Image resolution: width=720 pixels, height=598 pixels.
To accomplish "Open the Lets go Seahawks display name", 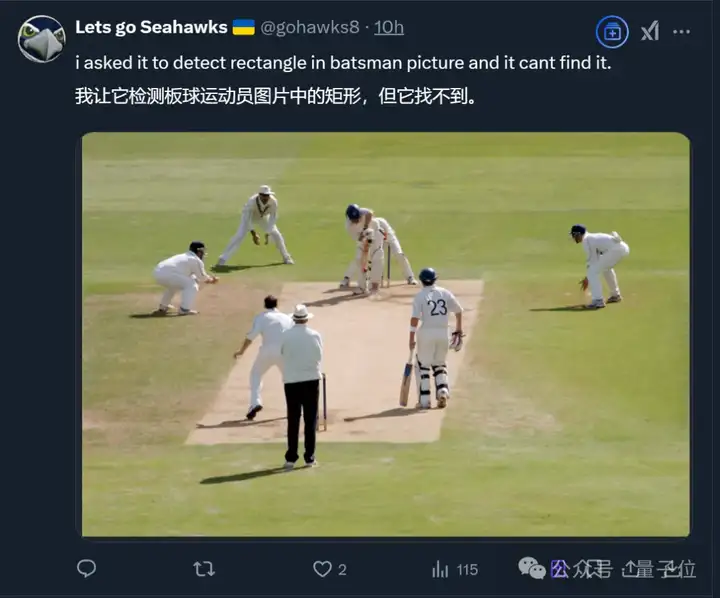I will (x=152, y=27).
